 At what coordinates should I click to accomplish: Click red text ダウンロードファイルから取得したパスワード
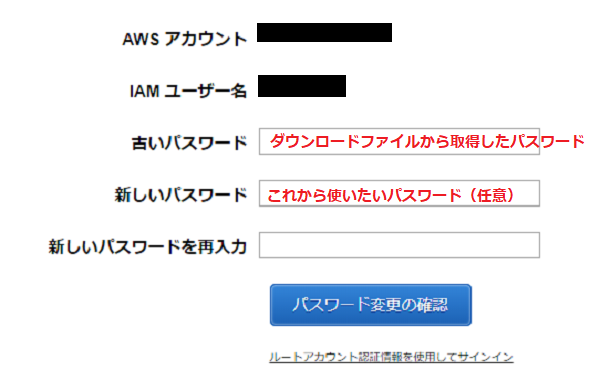pos(427,141)
